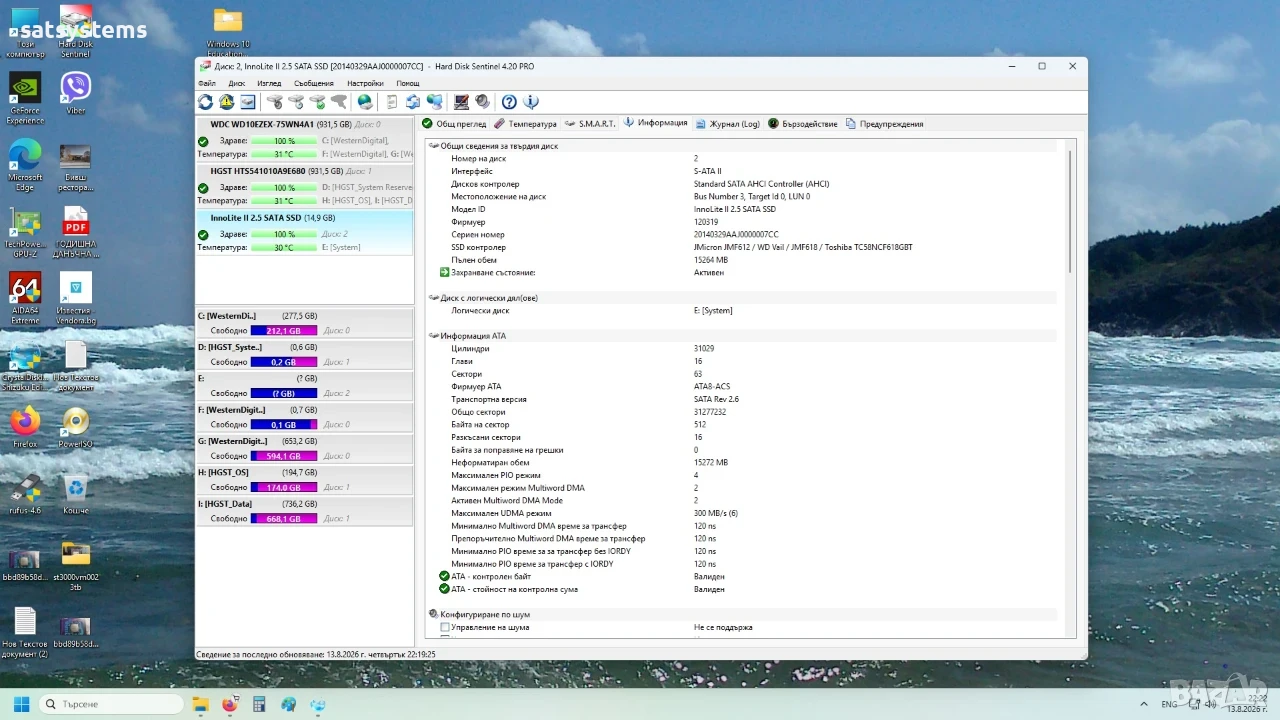This screenshot has width=1280, height=720.
Task: Click the document report toolbar icon
Action: pyautogui.click(x=391, y=102)
